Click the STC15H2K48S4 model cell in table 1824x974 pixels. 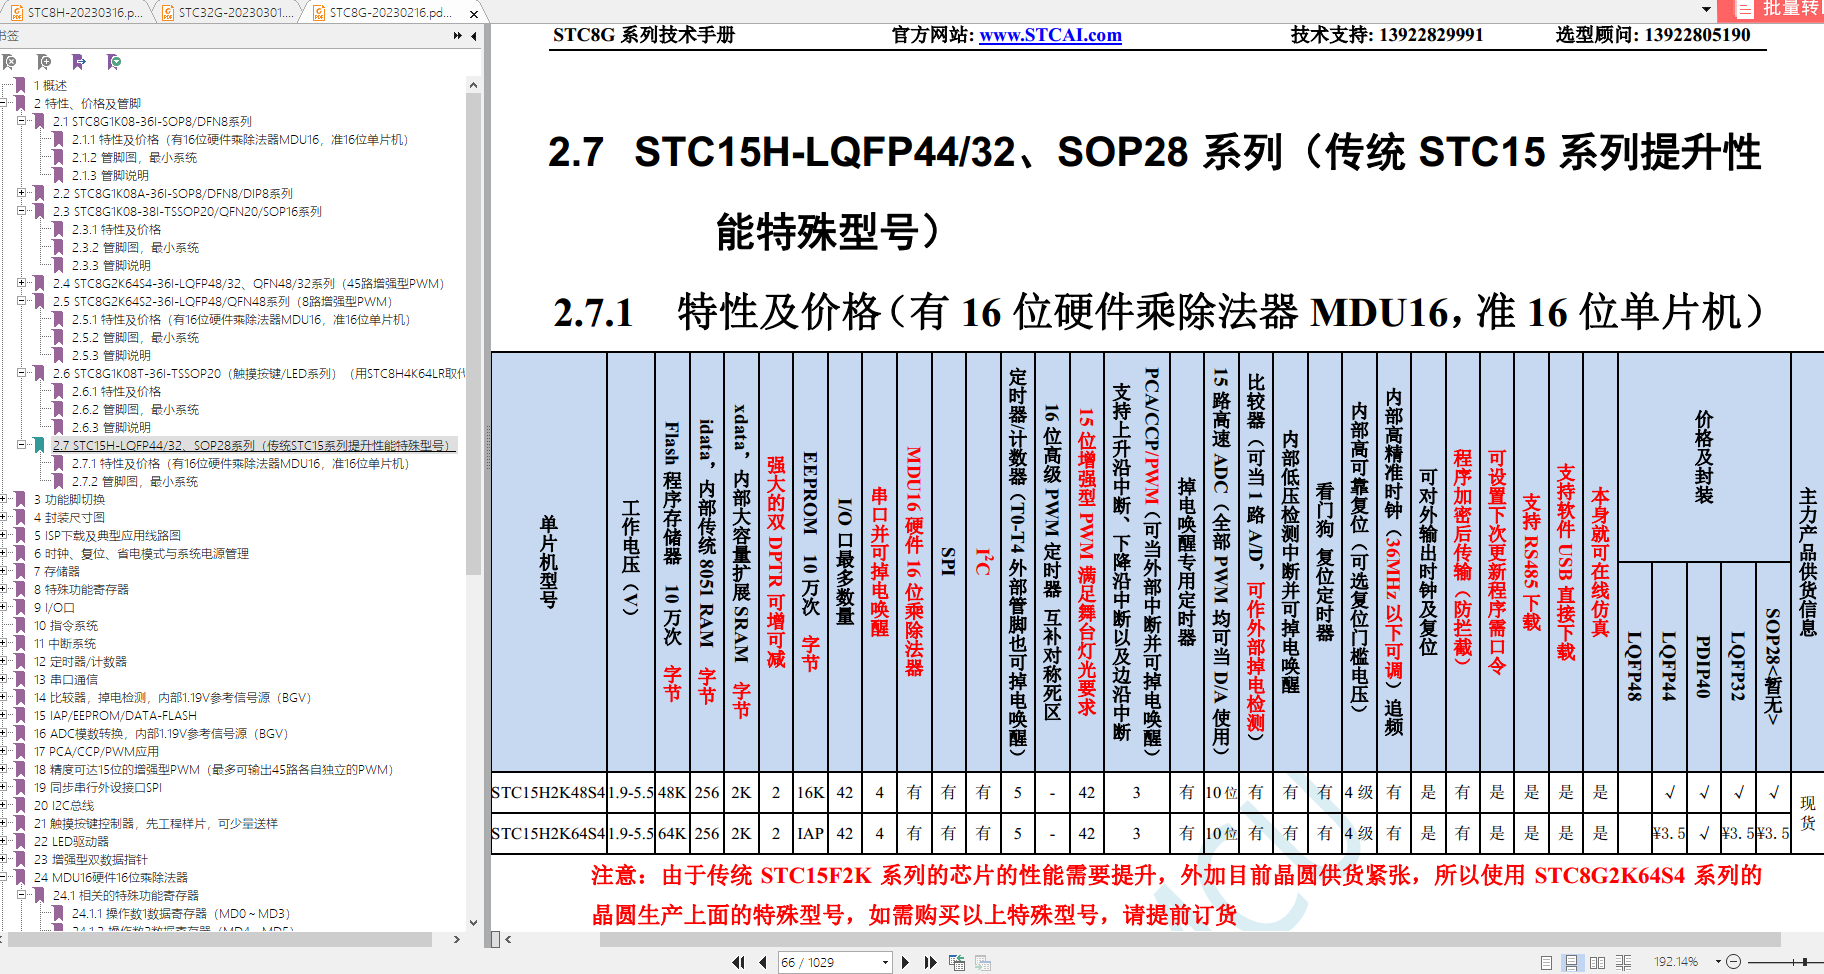[x=548, y=792]
